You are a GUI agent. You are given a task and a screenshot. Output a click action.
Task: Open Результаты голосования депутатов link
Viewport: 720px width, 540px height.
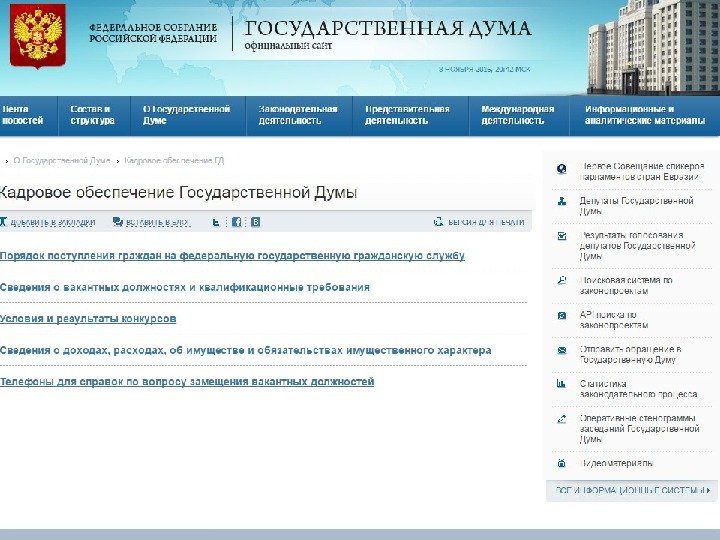tap(637, 246)
